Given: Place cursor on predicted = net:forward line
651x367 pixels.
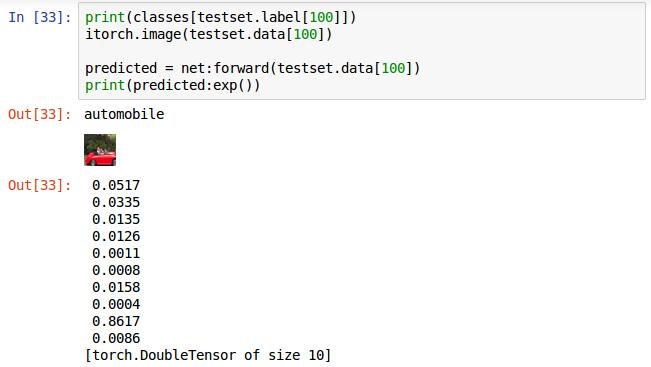Looking at the screenshot, I should coord(252,68).
